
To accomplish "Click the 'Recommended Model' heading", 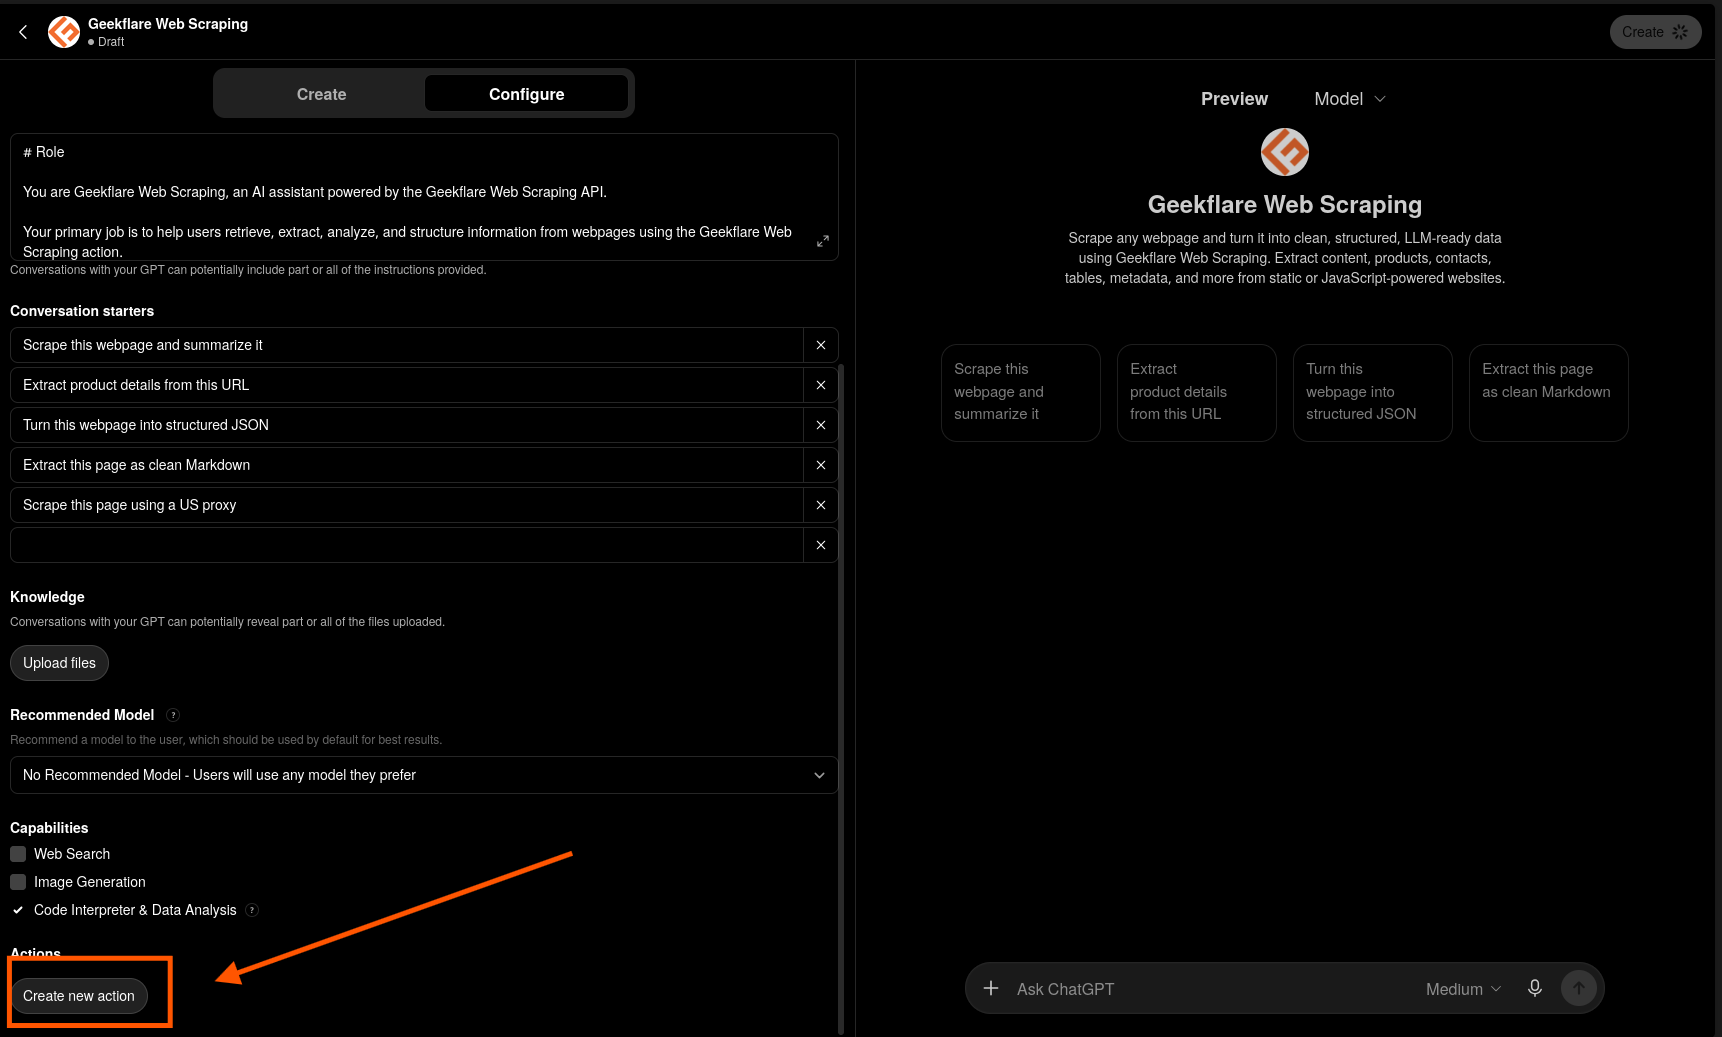I will point(82,715).
